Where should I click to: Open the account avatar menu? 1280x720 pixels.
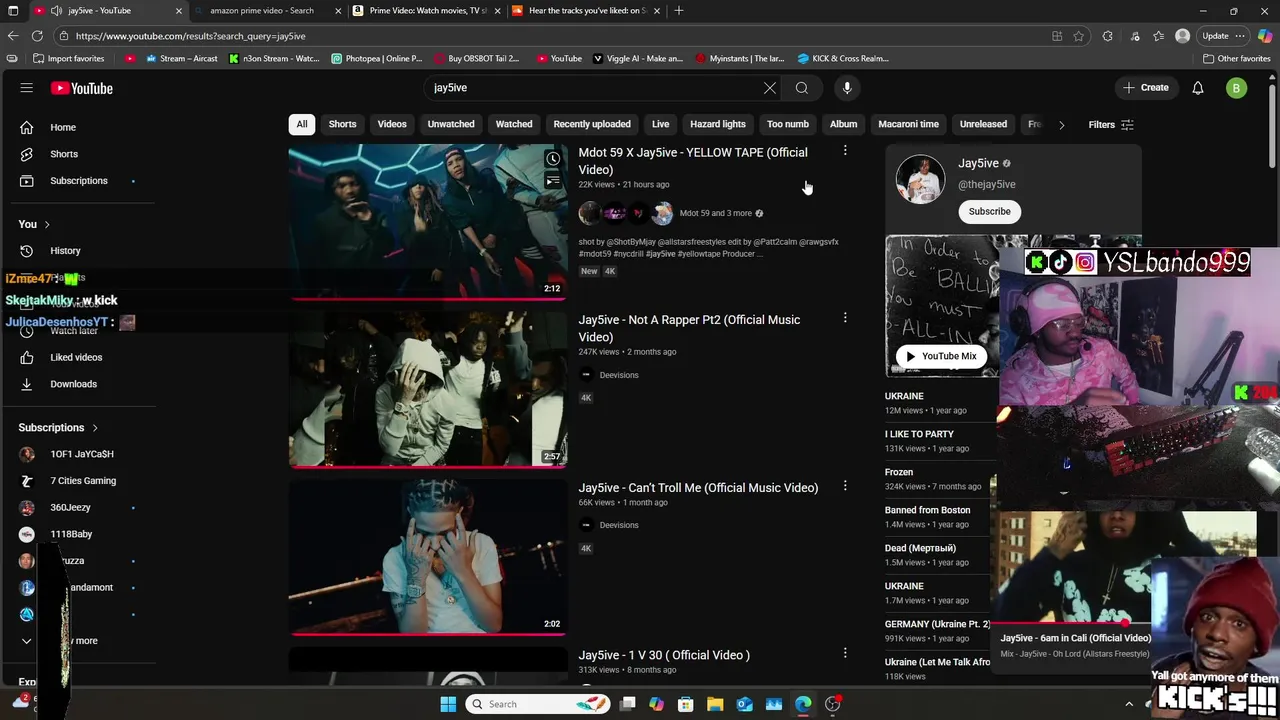click(x=1237, y=88)
